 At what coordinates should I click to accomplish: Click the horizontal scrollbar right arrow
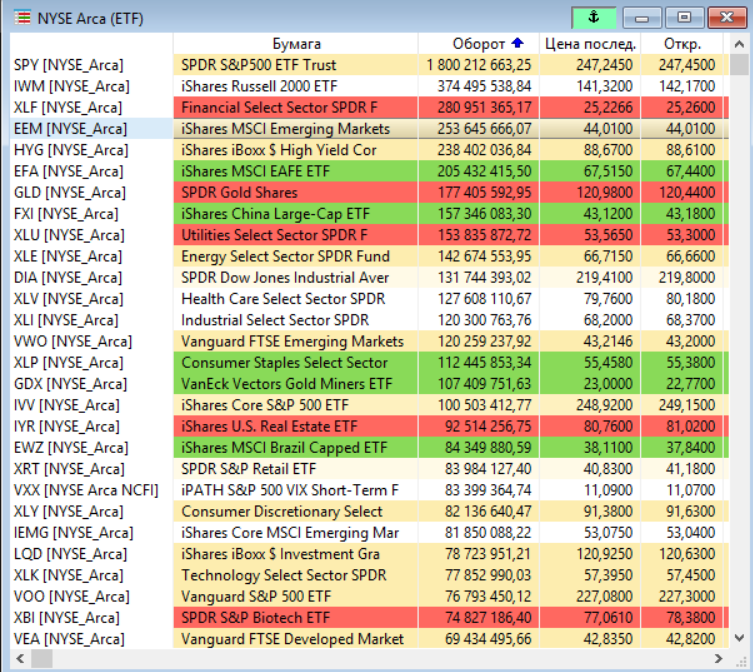716,657
